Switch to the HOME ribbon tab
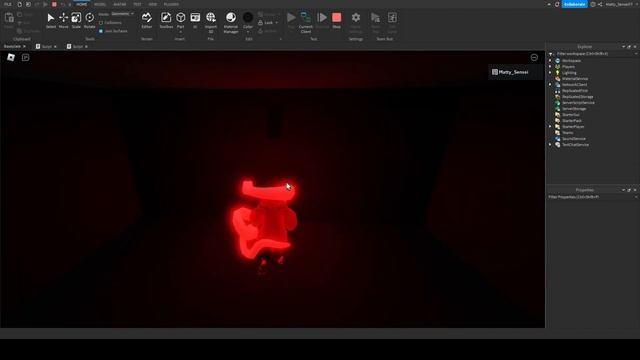 coord(82,4)
